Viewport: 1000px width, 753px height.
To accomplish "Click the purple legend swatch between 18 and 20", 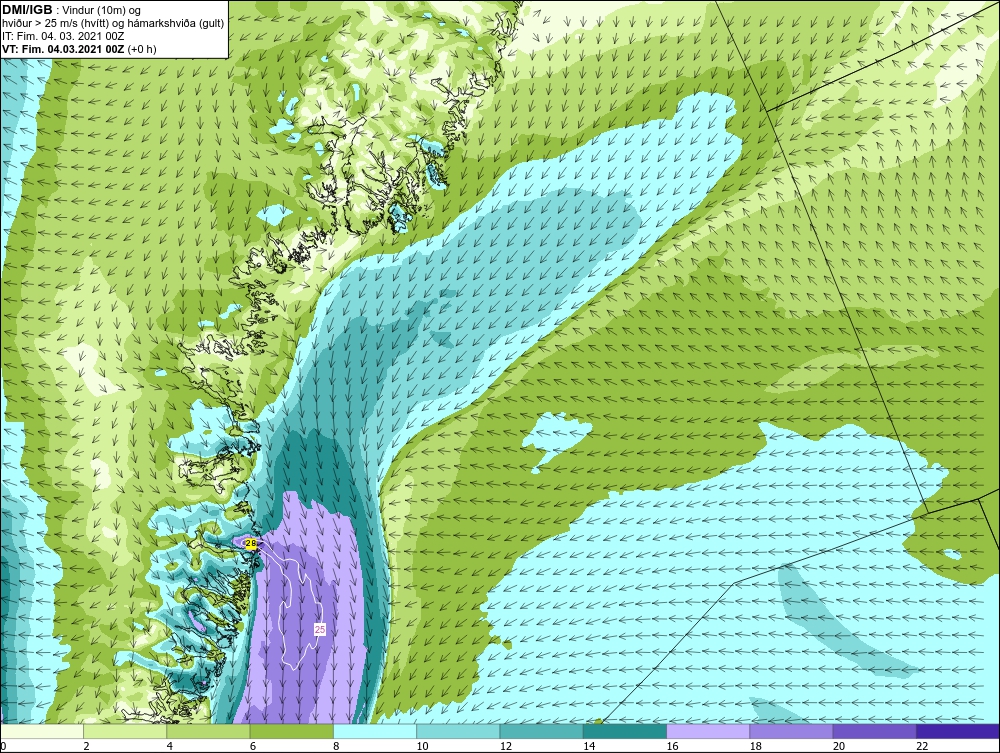I will 791,731.
